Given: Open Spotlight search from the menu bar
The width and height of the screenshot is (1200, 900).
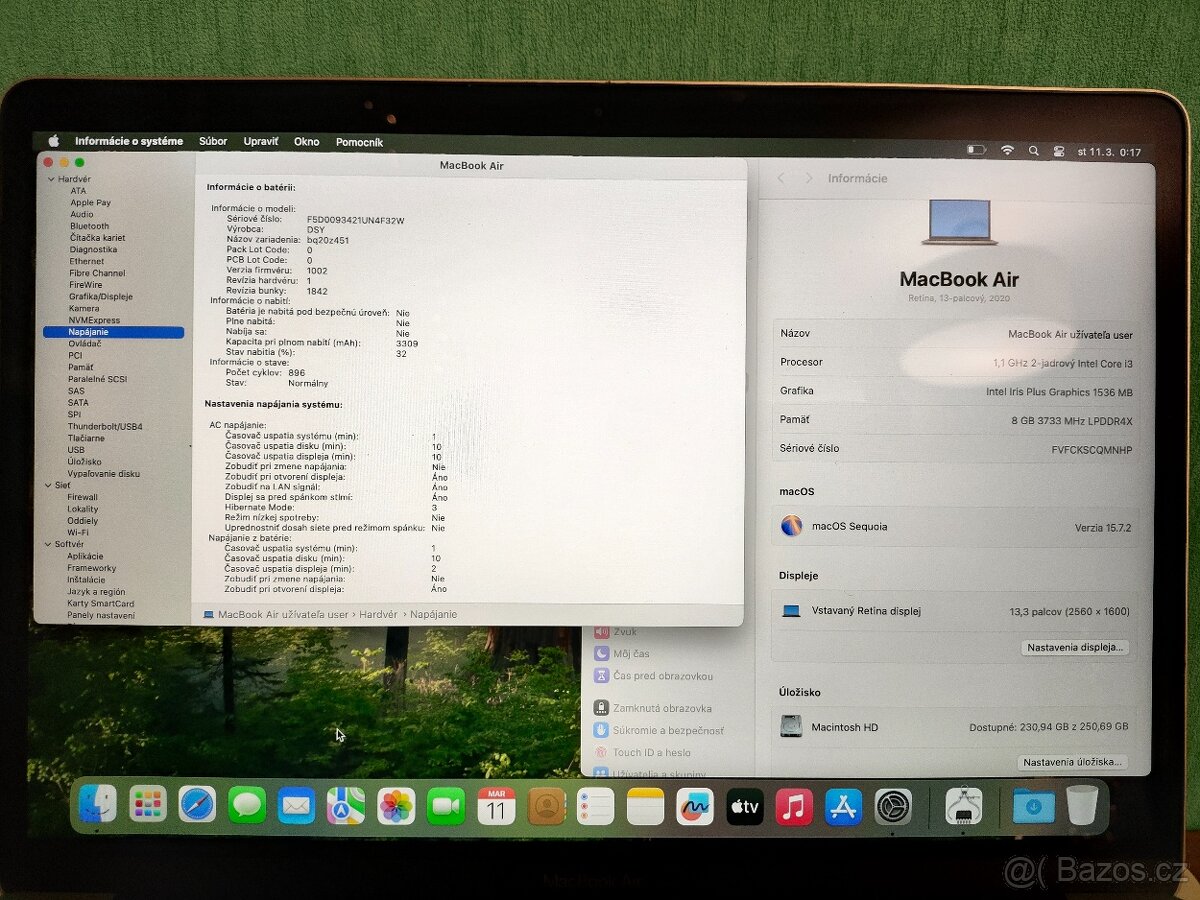Looking at the screenshot, I should click(x=1033, y=149).
